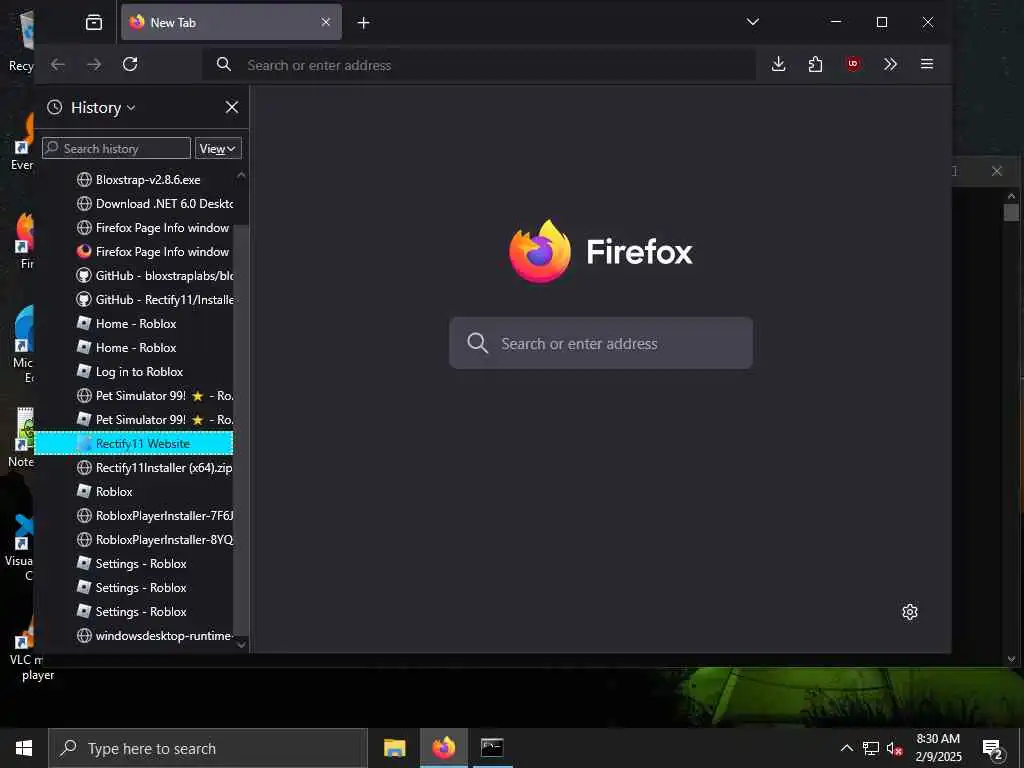The width and height of the screenshot is (1024, 768).
Task: Show more tools overflow chevron
Action: [x=889, y=64]
